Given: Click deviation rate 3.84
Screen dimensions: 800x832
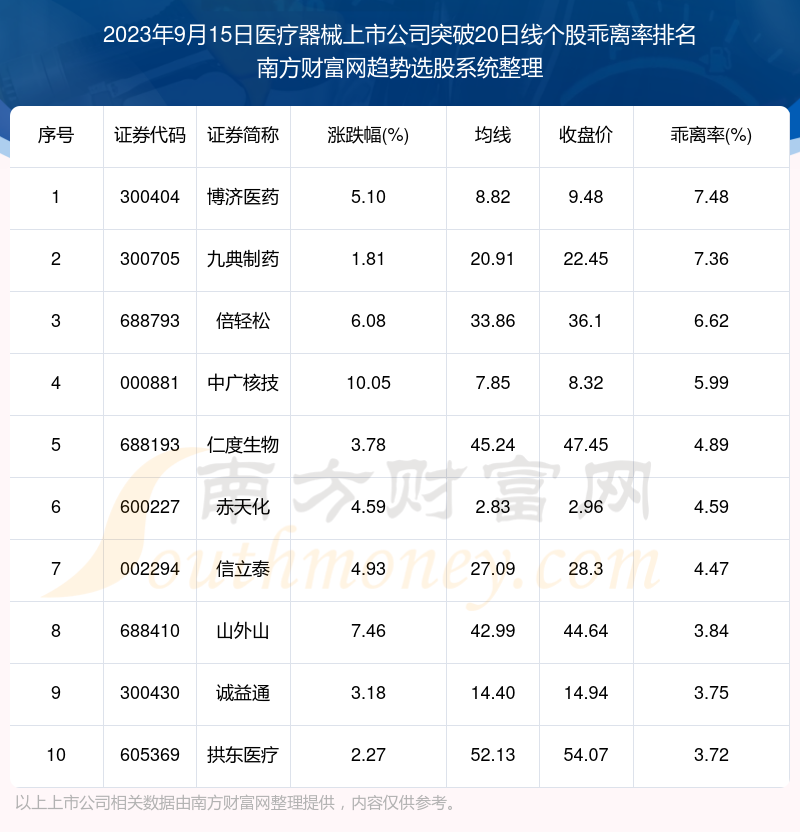Looking at the screenshot, I should point(711,631).
